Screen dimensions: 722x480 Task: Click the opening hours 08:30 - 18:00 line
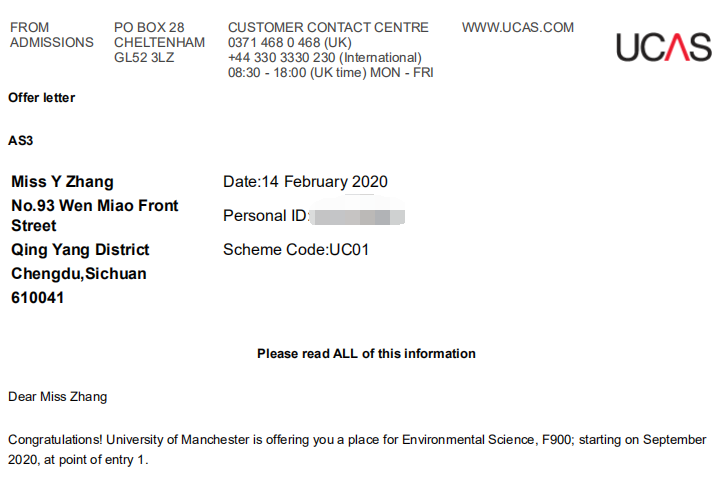pos(330,73)
